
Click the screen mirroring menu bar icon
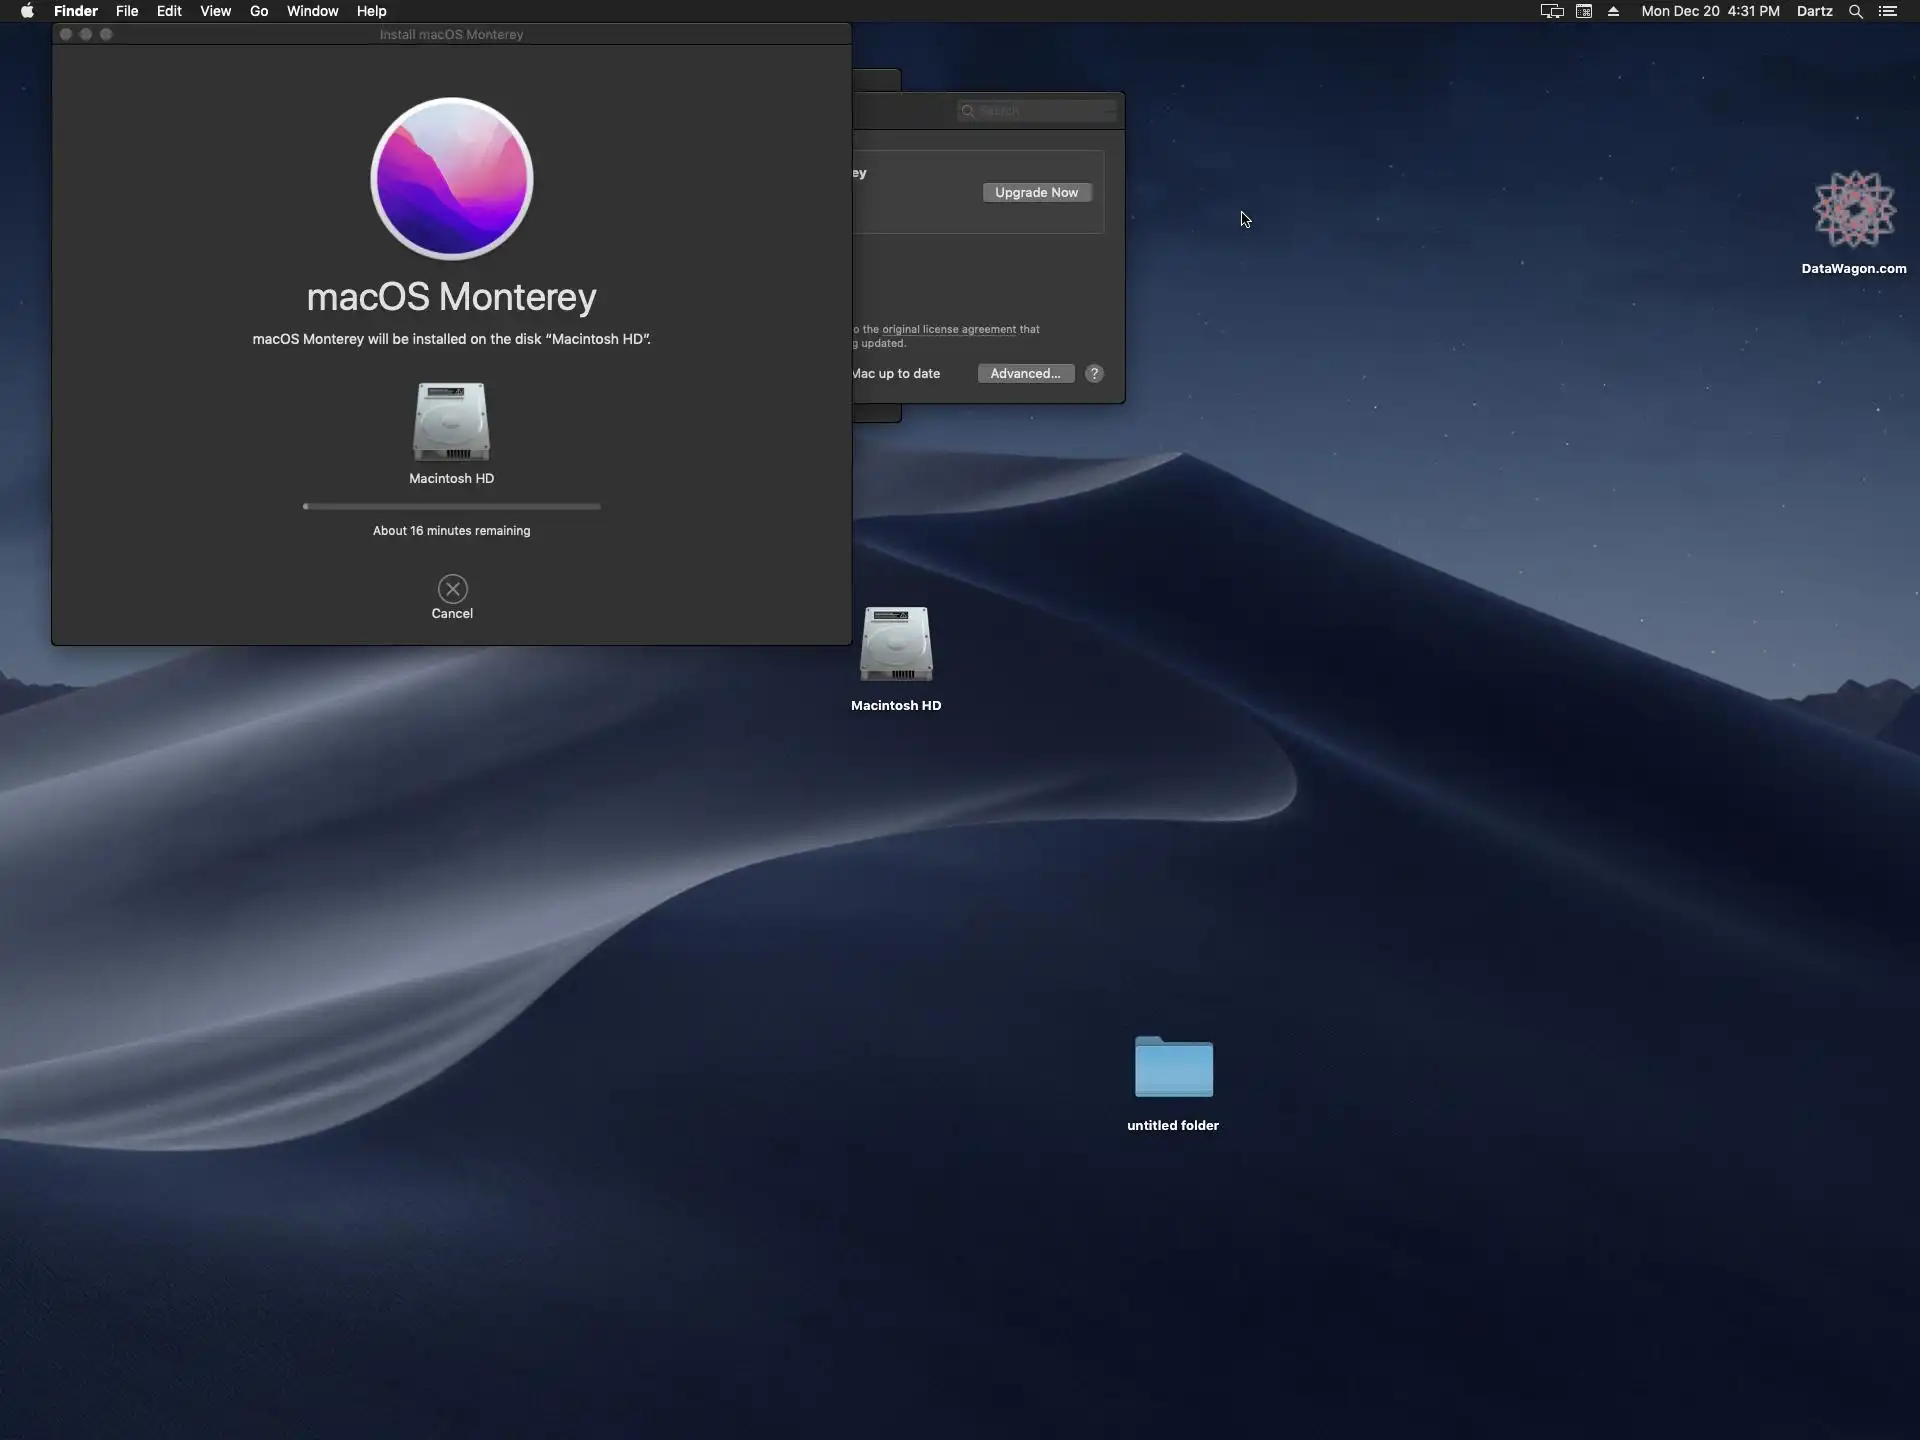click(1551, 11)
